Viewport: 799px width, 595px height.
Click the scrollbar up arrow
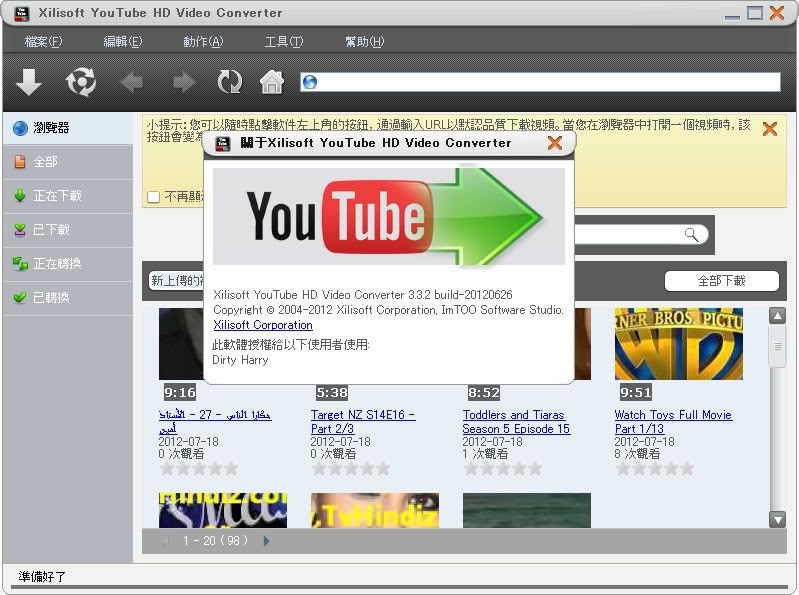(x=777, y=316)
